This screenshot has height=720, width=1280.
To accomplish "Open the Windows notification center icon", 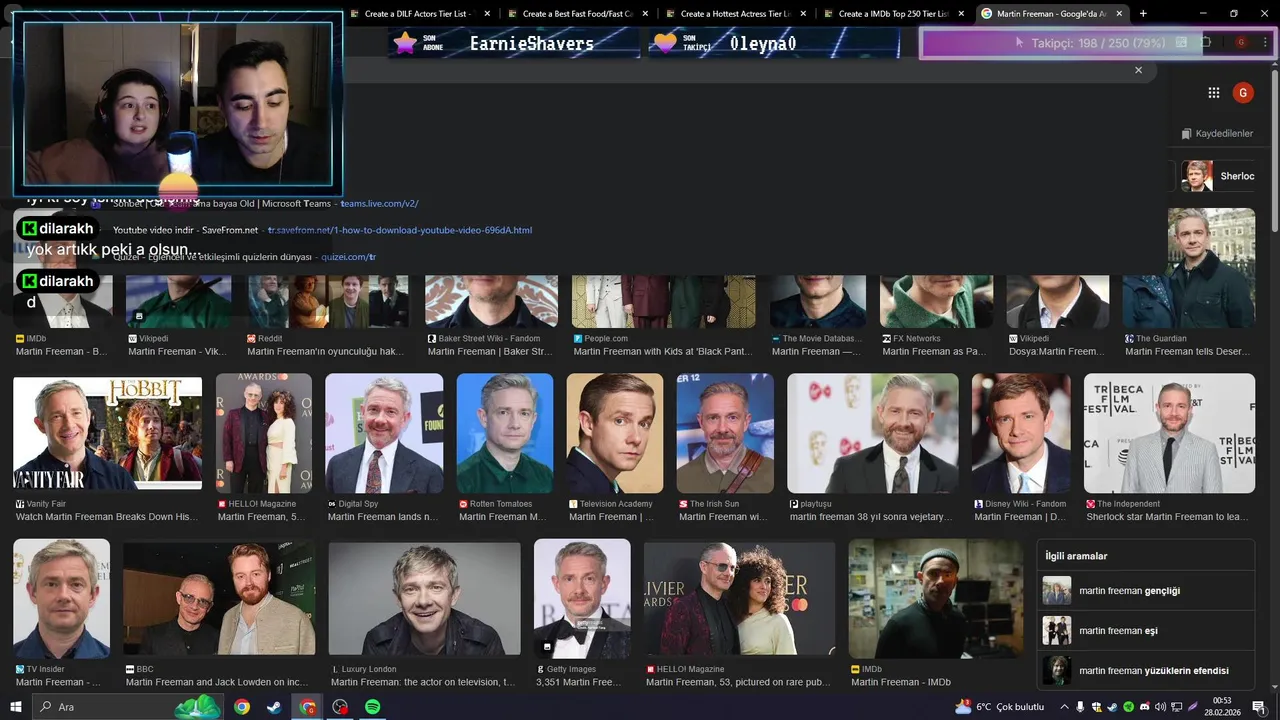I will pyautogui.click(x=1259, y=707).
